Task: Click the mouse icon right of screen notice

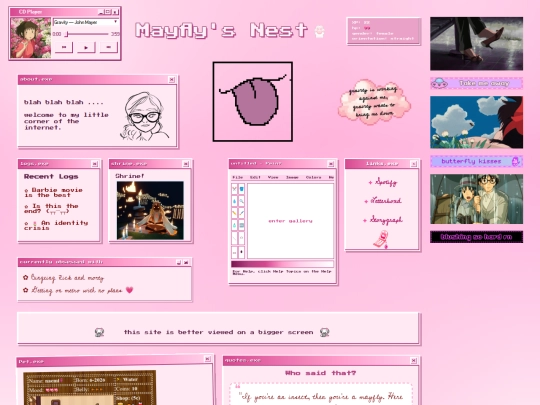Action: click(324, 332)
